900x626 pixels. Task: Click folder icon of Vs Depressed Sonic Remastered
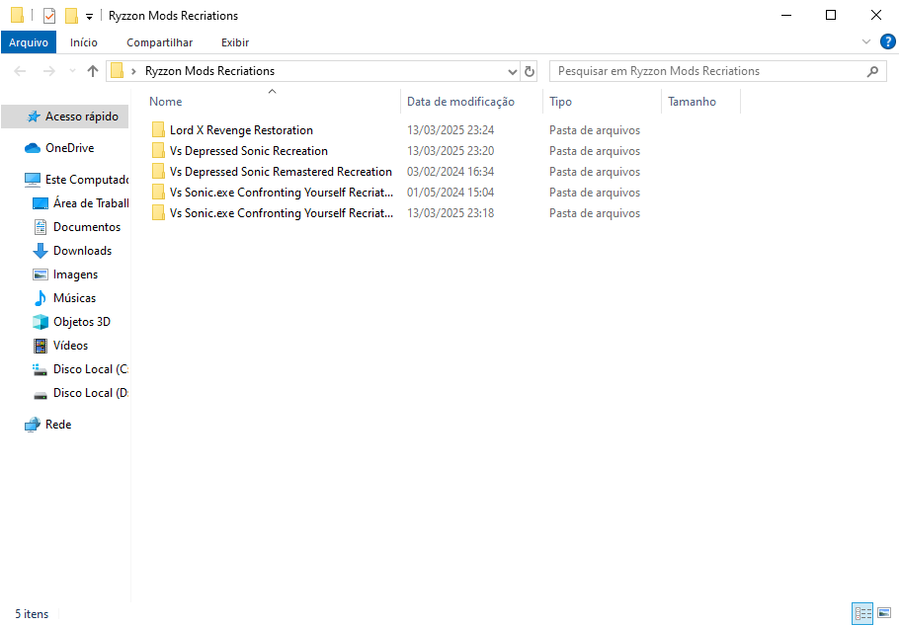click(x=158, y=171)
